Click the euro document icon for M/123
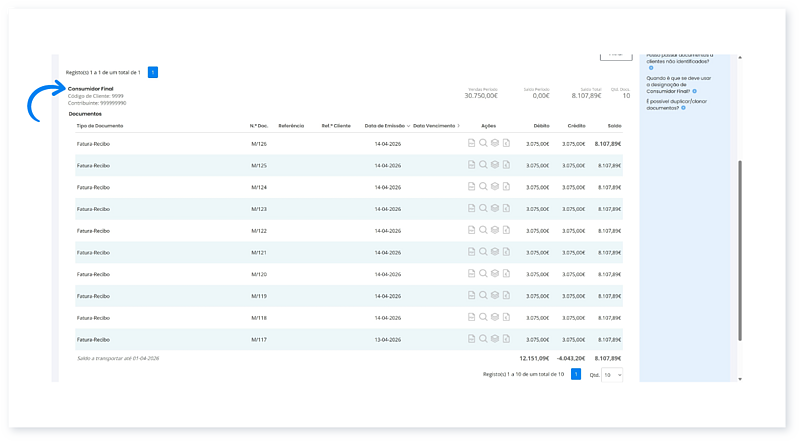Image resolution: width=800 pixels, height=442 pixels. click(506, 209)
